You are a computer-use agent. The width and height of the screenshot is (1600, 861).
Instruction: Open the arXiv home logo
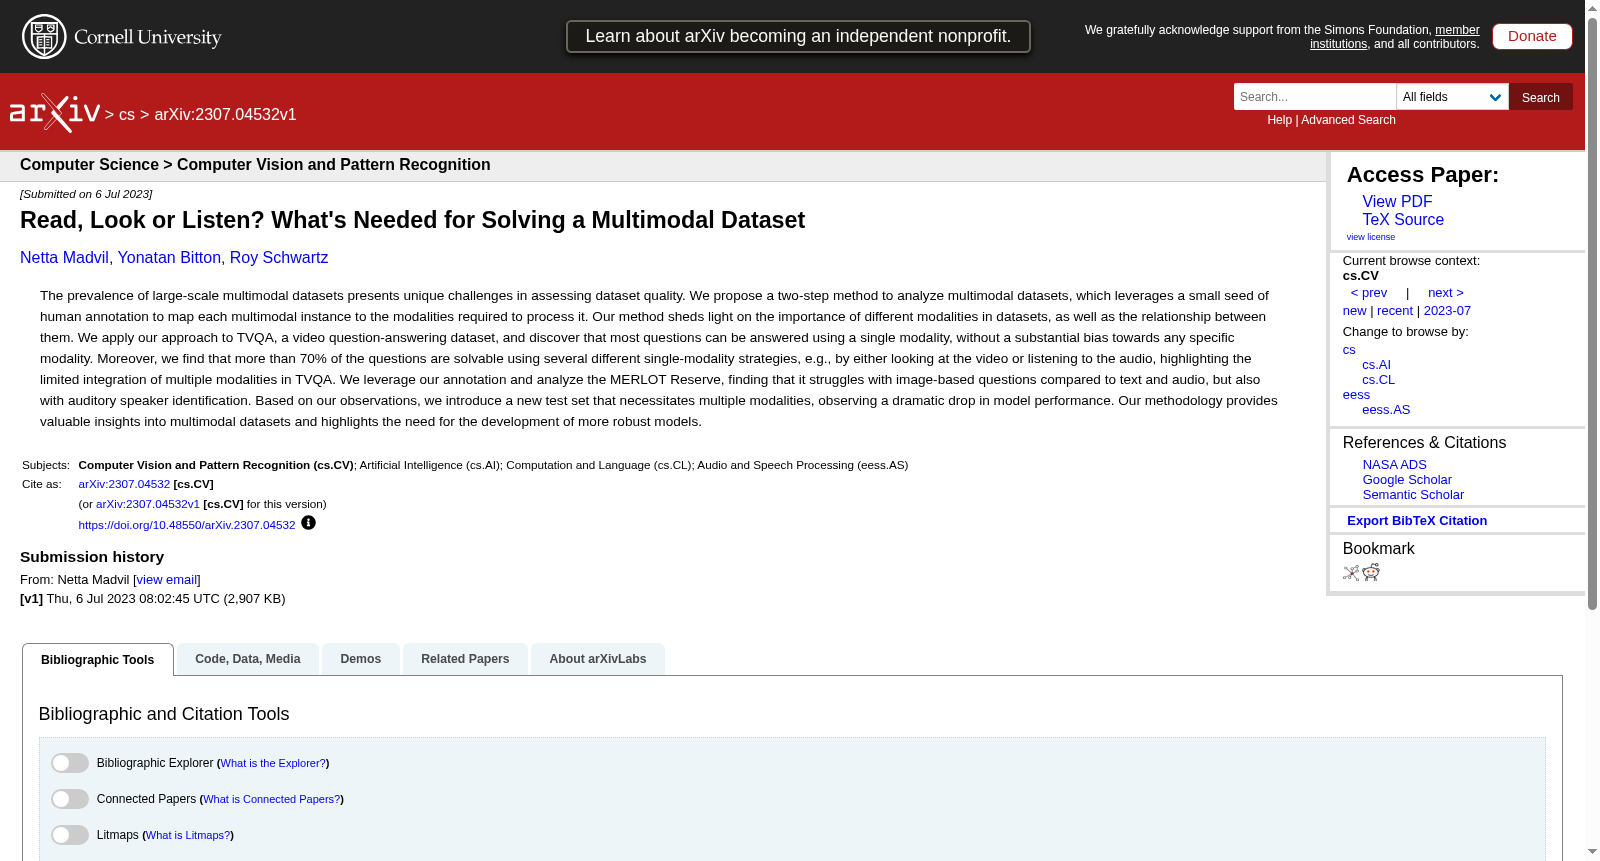pos(55,113)
